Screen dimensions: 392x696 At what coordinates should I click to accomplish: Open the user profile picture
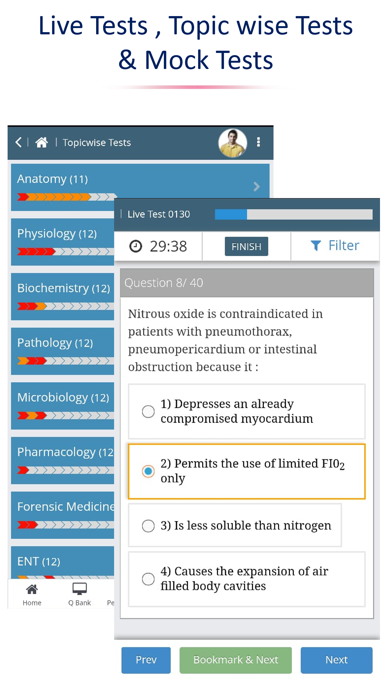[232, 143]
